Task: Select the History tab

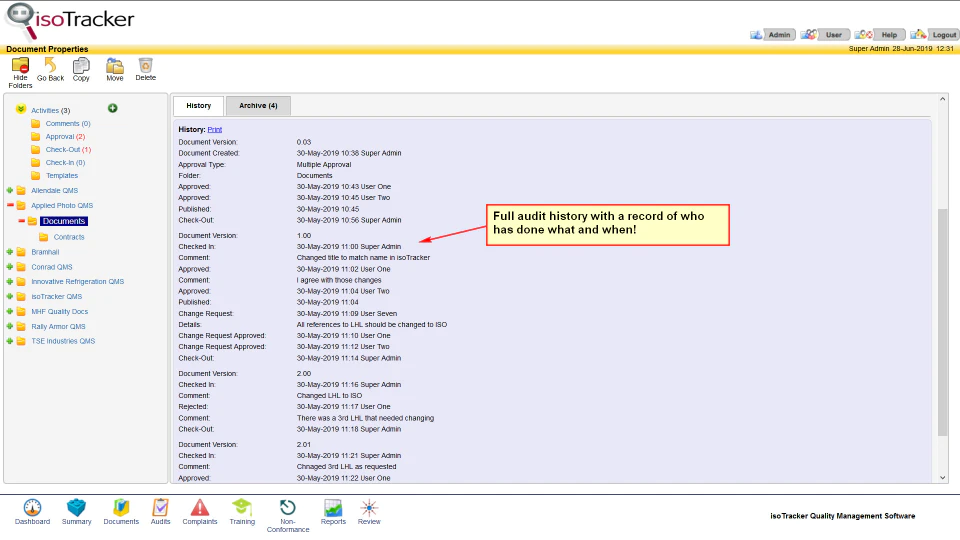Action: point(198,106)
